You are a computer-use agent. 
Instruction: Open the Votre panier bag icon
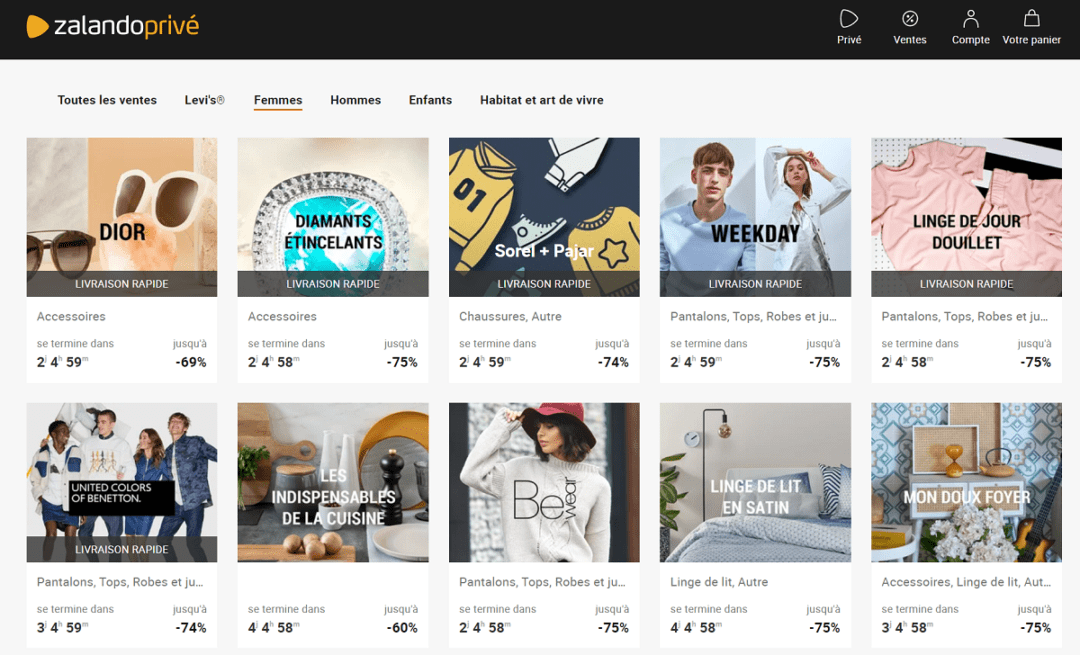[x=1031, y=19]
